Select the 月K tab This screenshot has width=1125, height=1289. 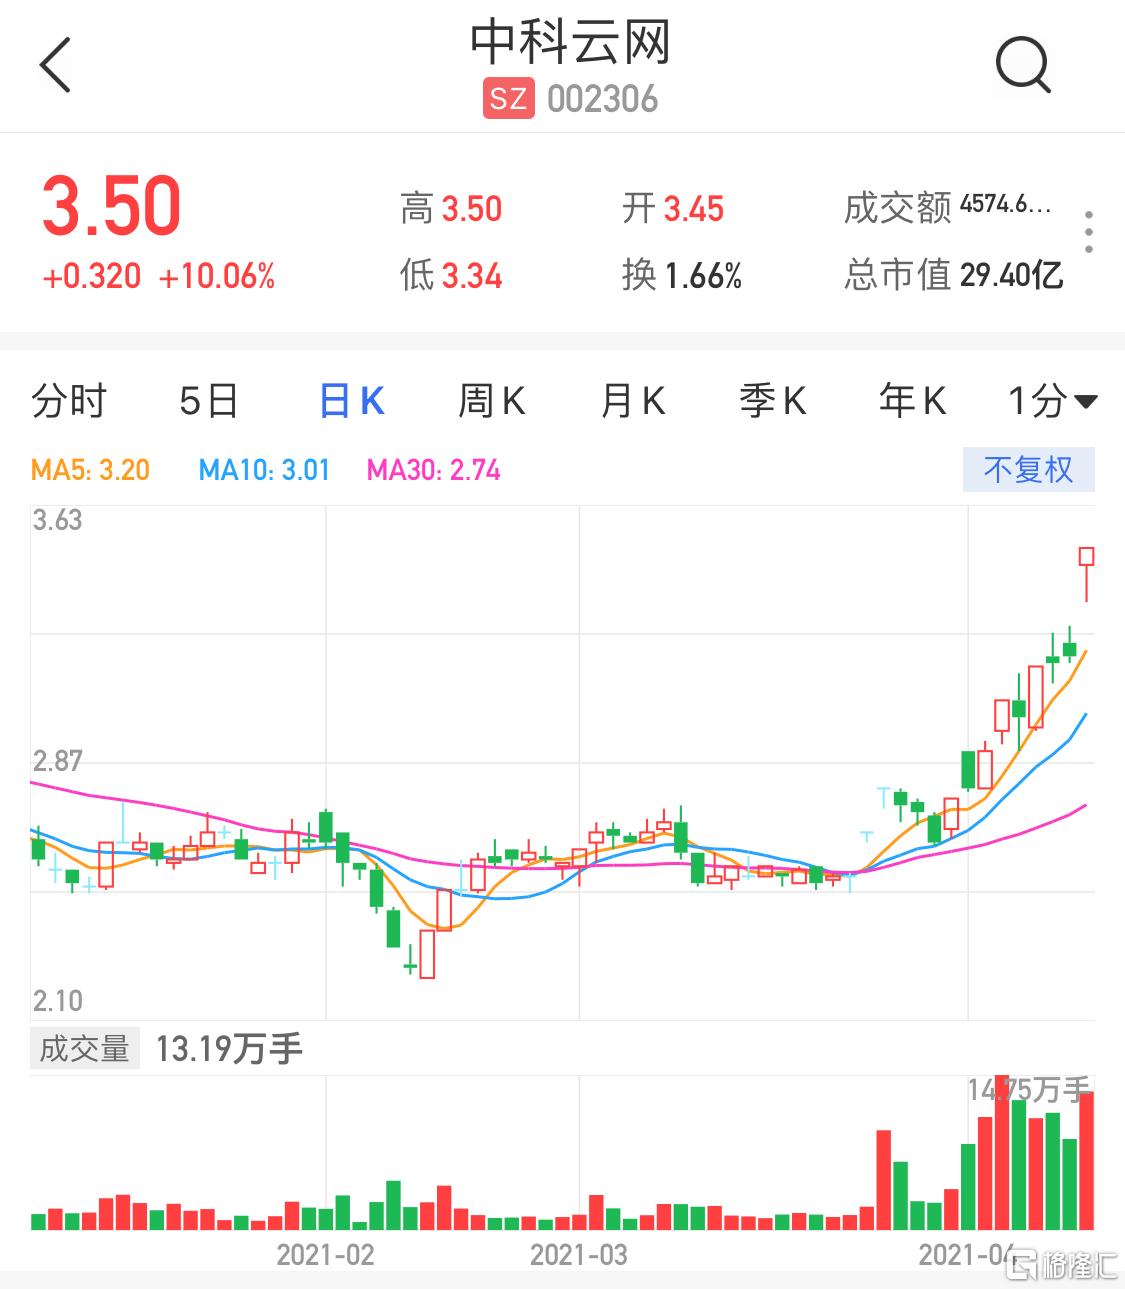pyautogui.click(x=632, y=401)
